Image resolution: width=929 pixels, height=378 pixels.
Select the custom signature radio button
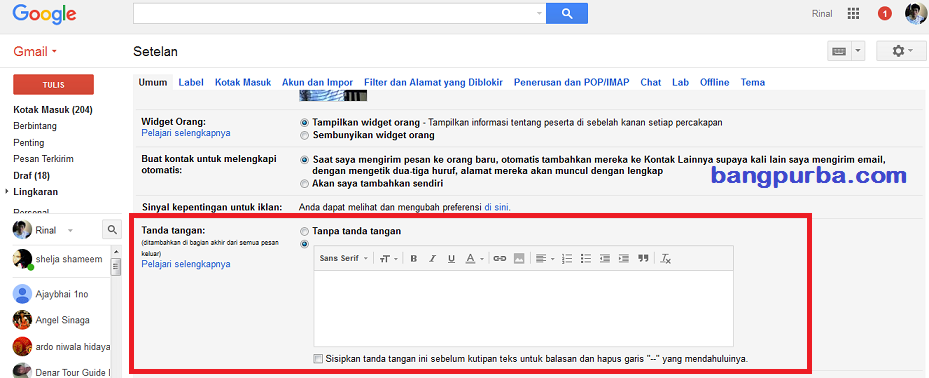tap(305, 244)
